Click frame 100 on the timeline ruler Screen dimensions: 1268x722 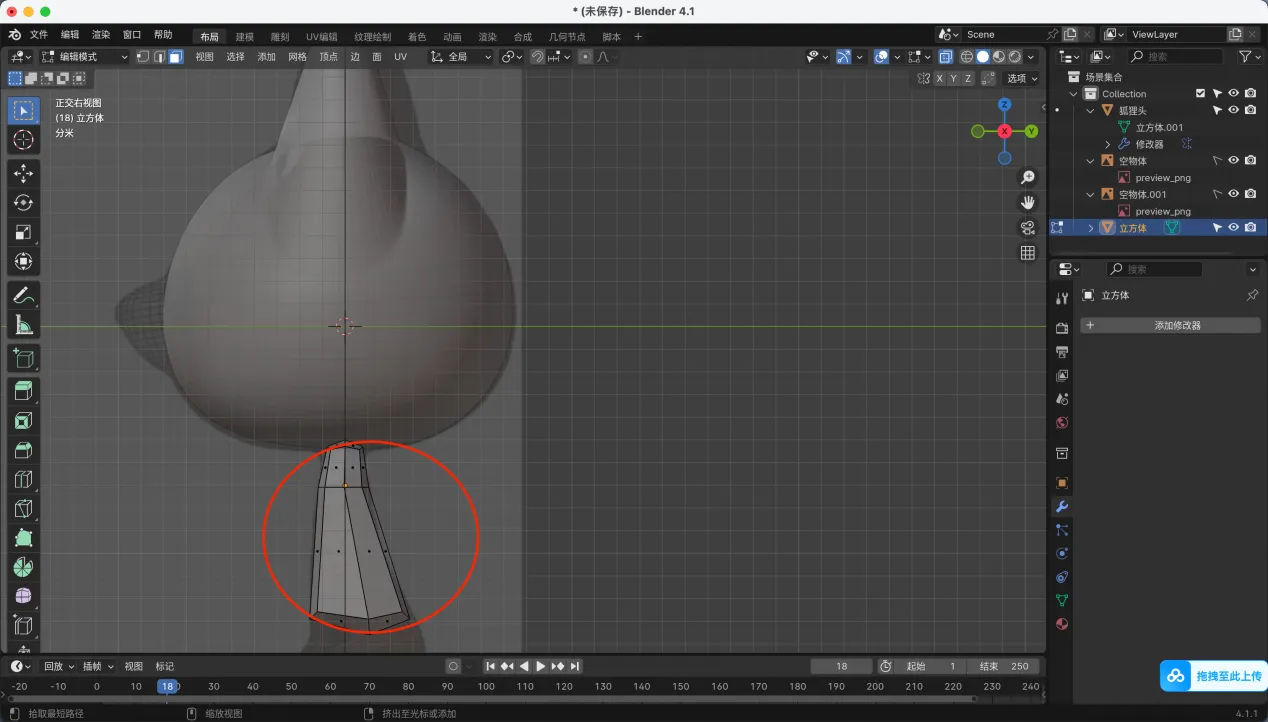[486, 686]
